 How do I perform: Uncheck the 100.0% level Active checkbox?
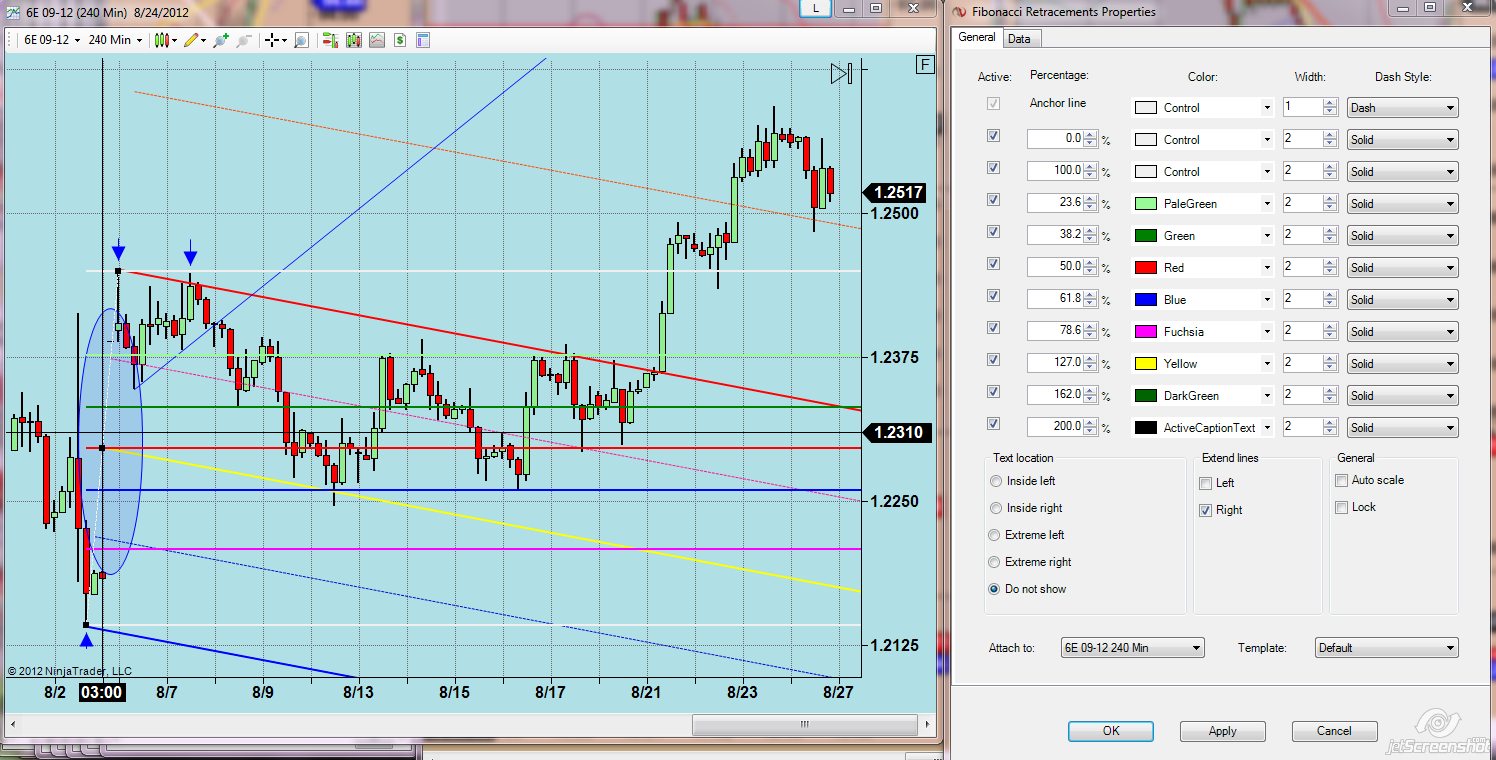click(x=993, y=168)
